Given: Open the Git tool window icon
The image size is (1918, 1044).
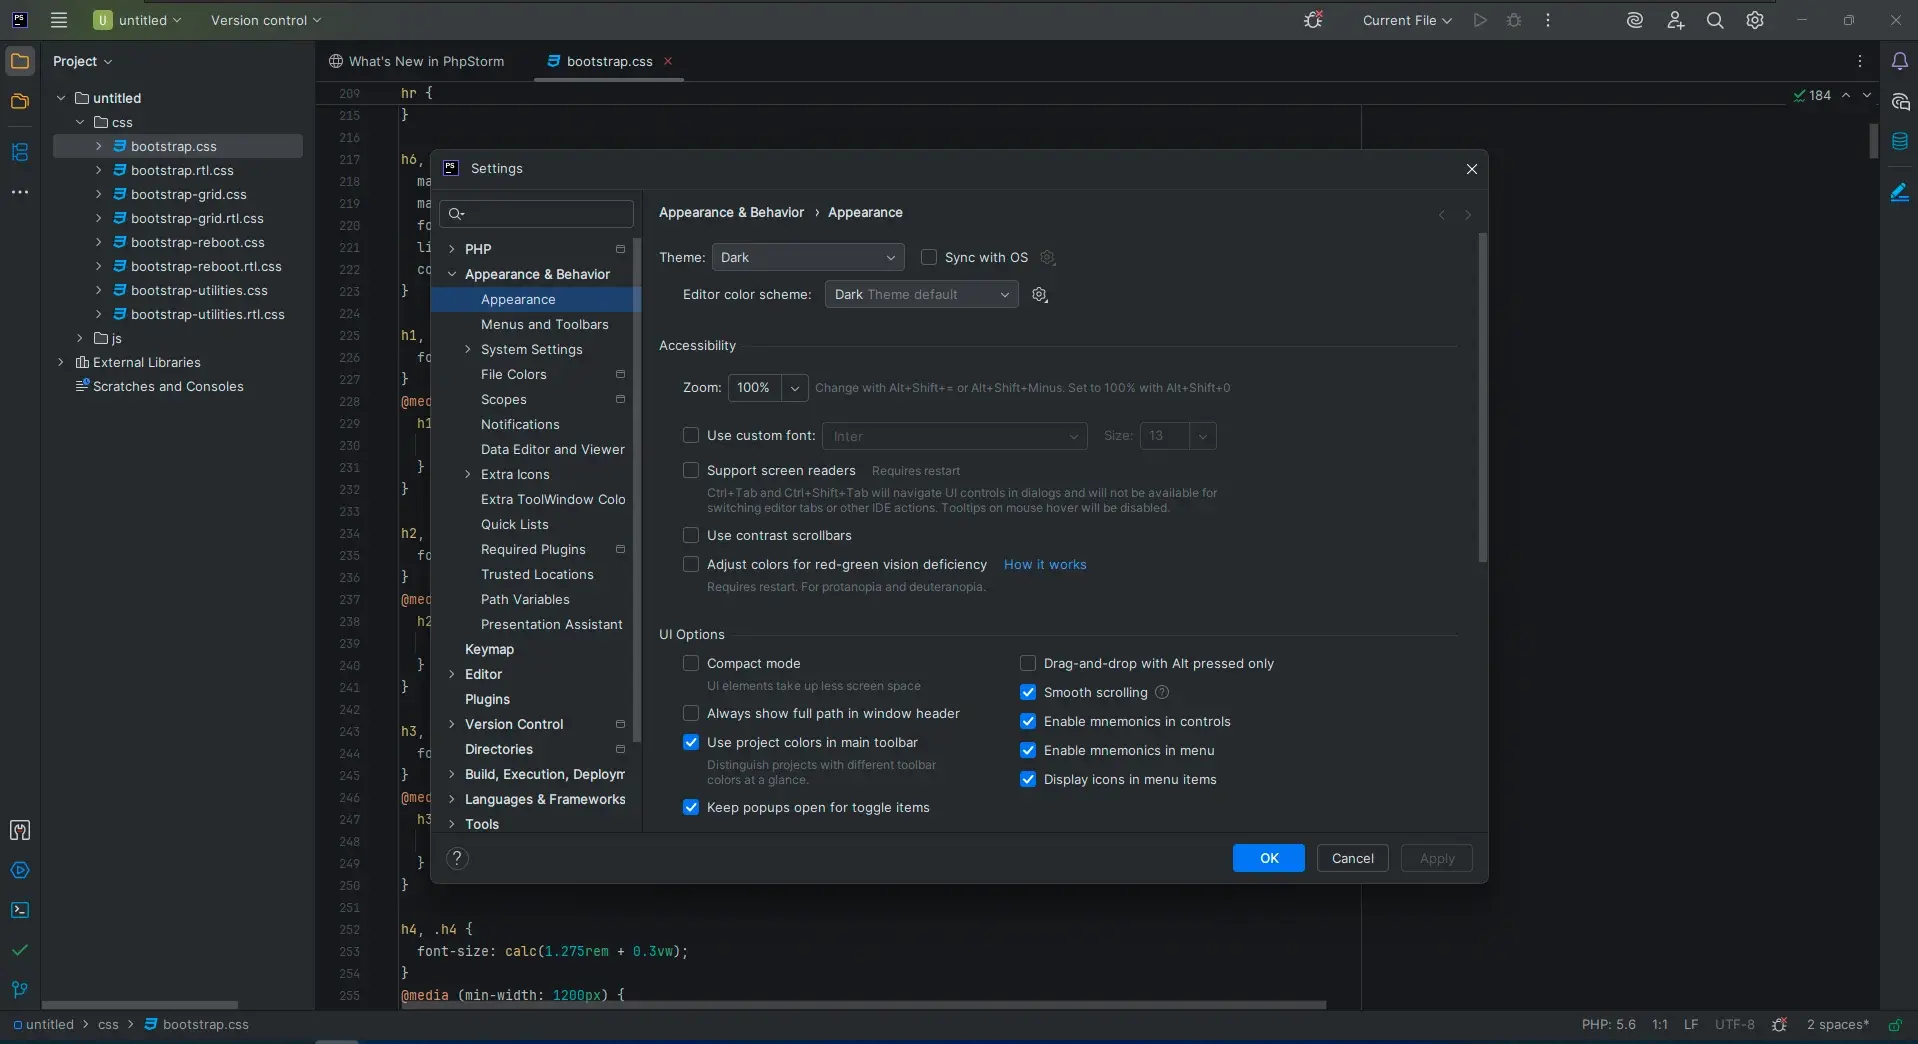Looking at the screenshot, I should click(x=20, y=990).
